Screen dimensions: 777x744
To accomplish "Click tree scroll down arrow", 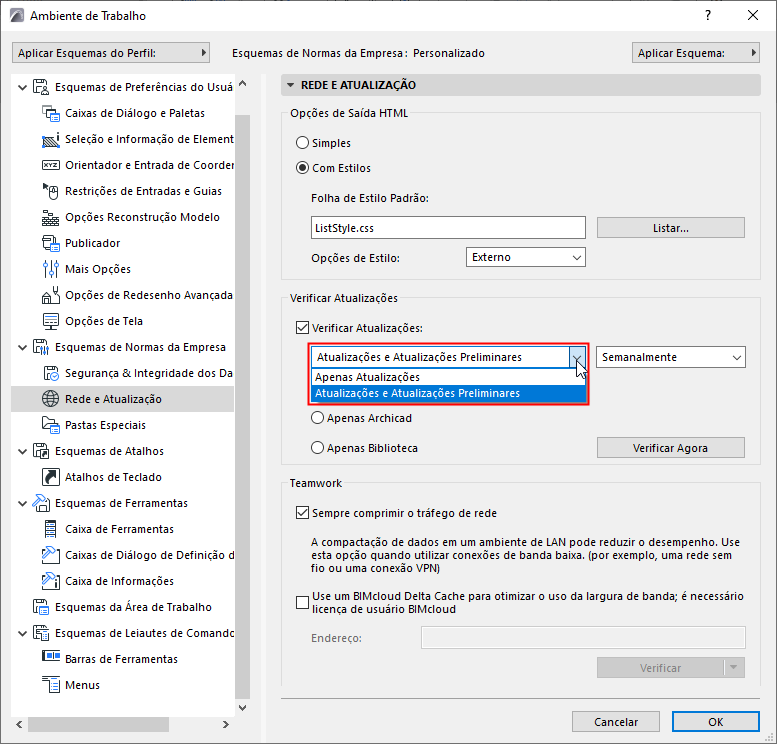I will coord(243,708).
